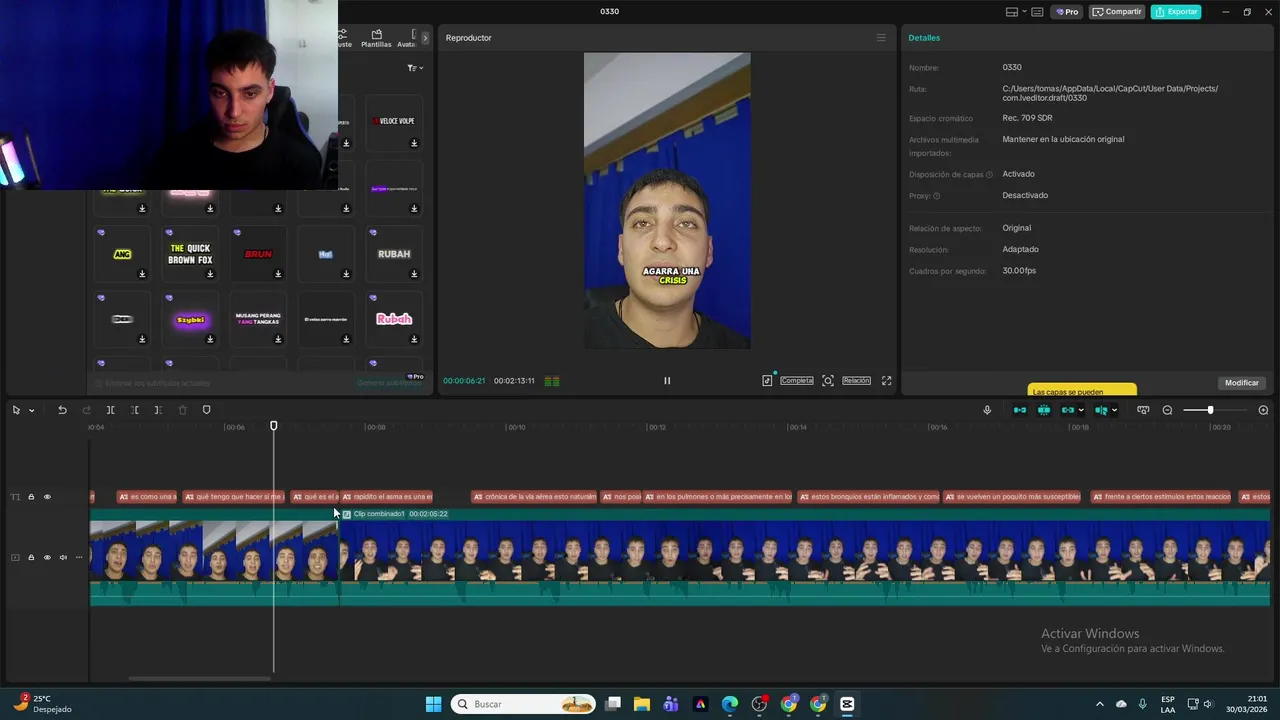Image resolution: width=1280 pixels, height=720 pixels.
Task: Open the preview axis dropdown arrow
Action: tap(1114, 410)
